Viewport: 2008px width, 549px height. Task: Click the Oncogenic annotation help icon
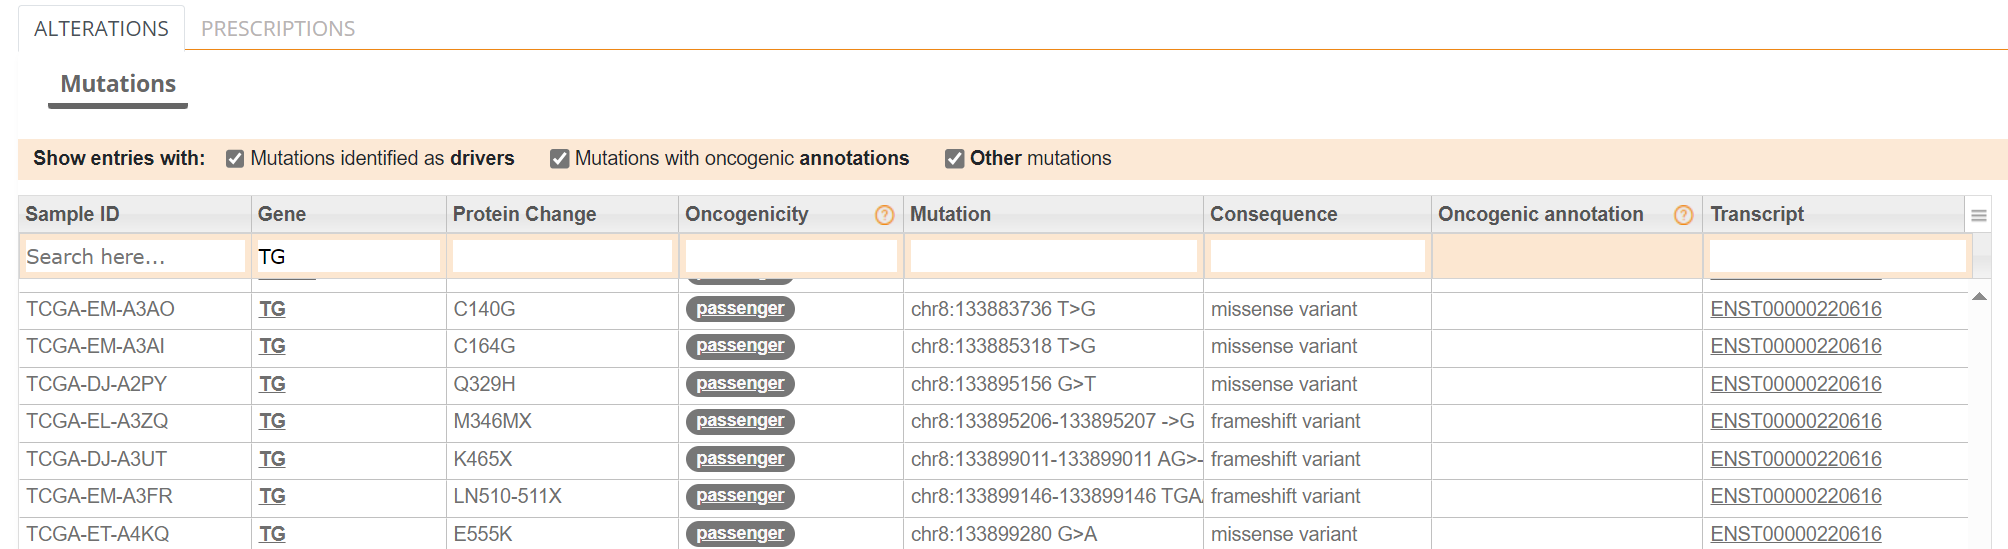tap(1684, 215)
